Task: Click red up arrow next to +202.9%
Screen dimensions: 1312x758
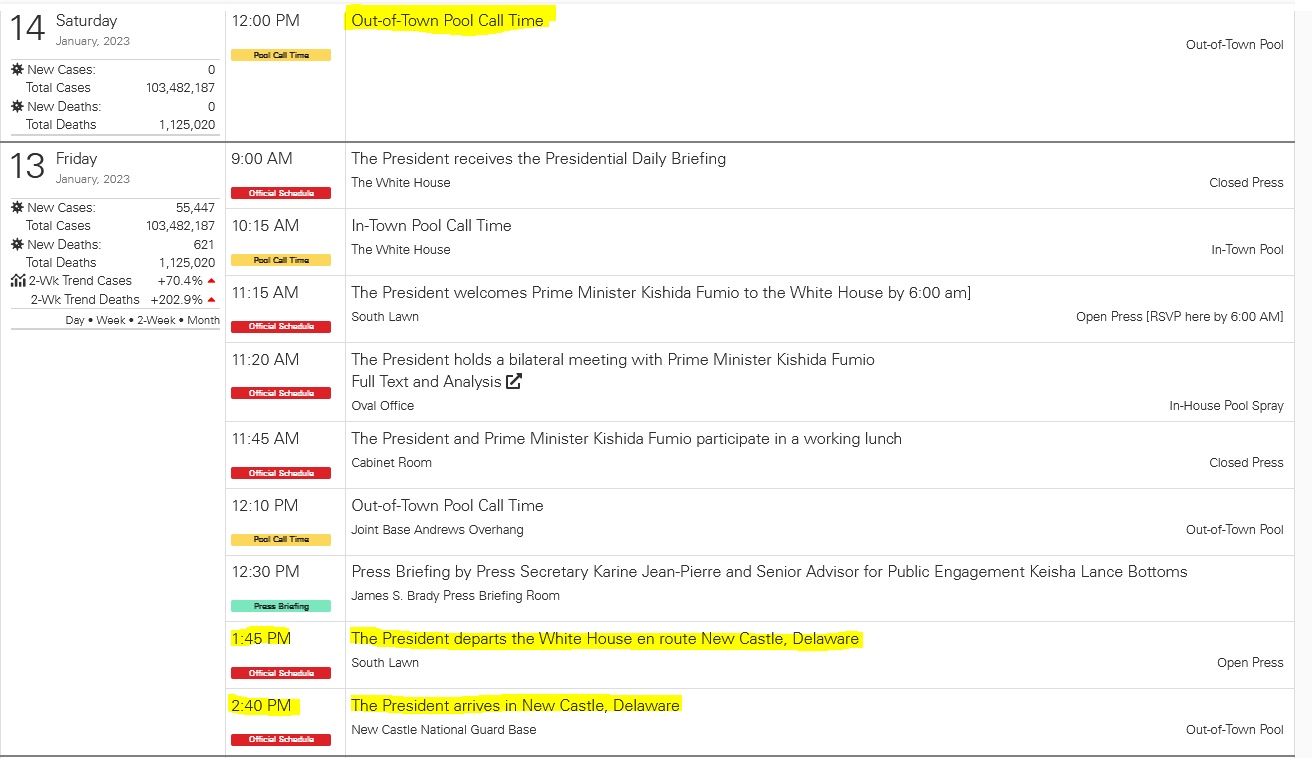Action: 211,299
